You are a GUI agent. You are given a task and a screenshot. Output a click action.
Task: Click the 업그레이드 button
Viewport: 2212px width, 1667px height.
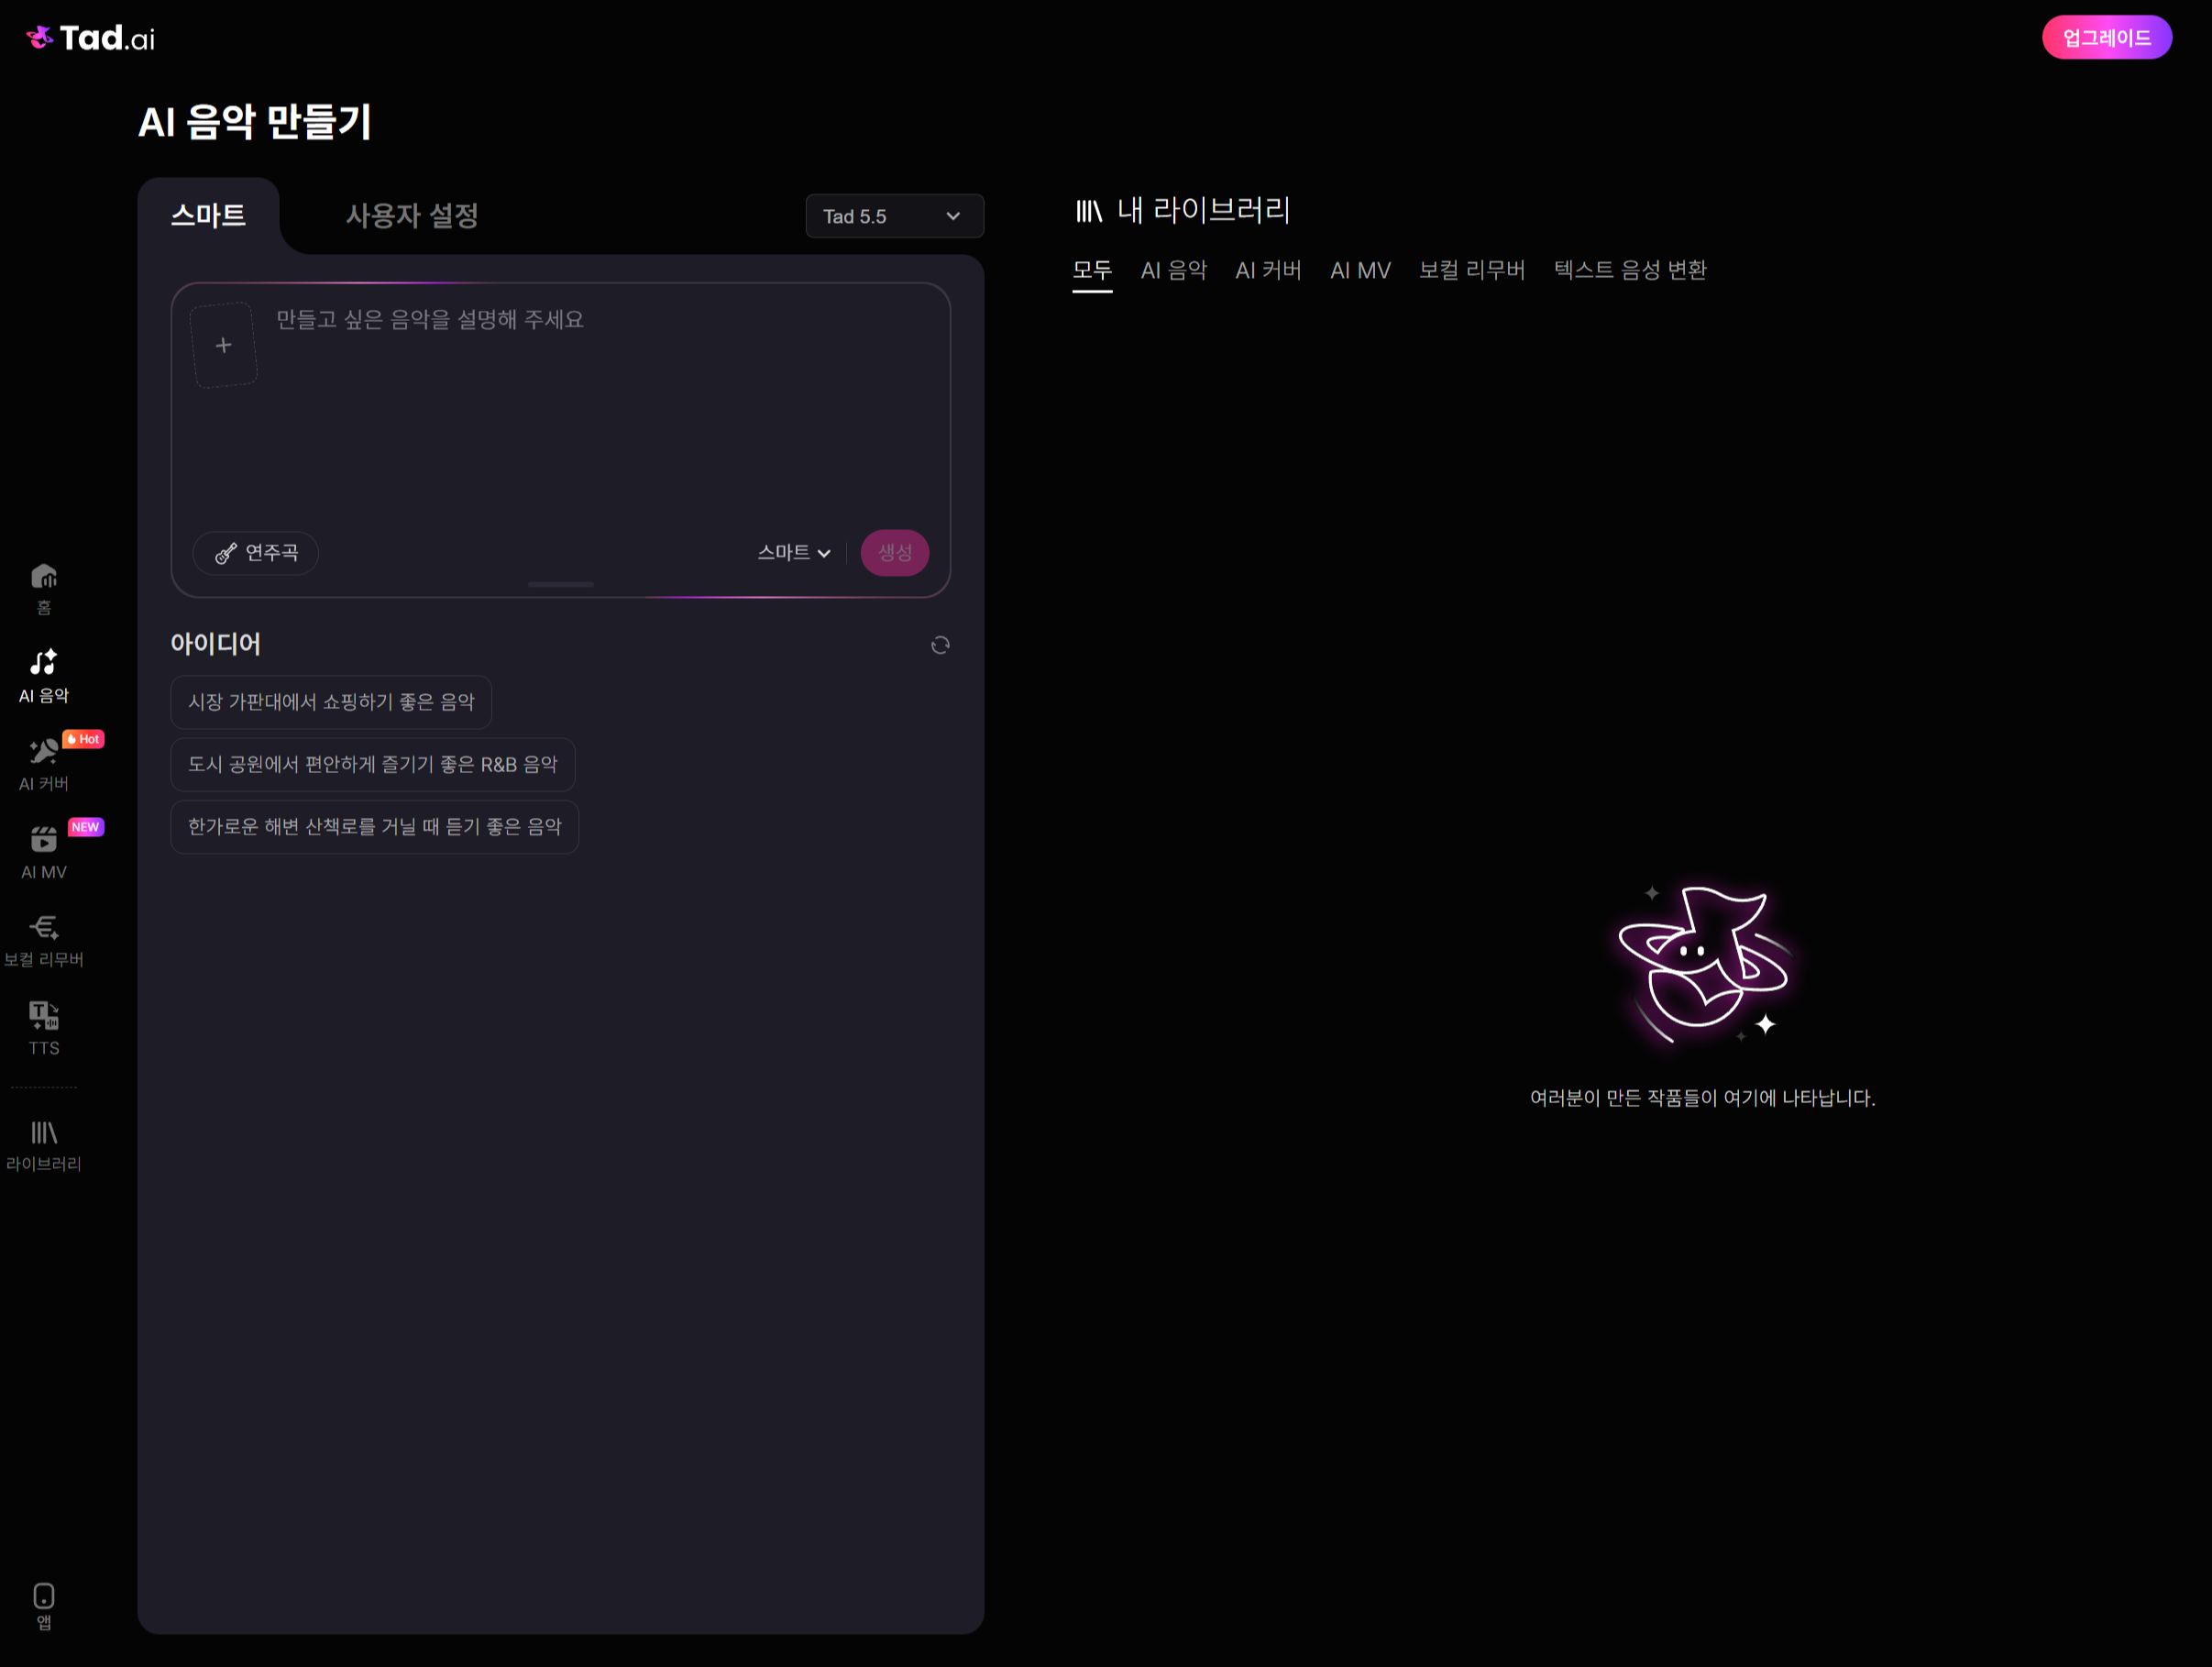[x=2106, y=38]
